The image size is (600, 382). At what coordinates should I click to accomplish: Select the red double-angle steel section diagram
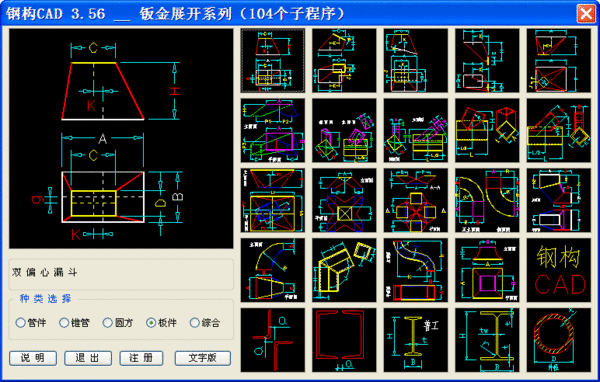pyautogui.click(x=273, y=340)
